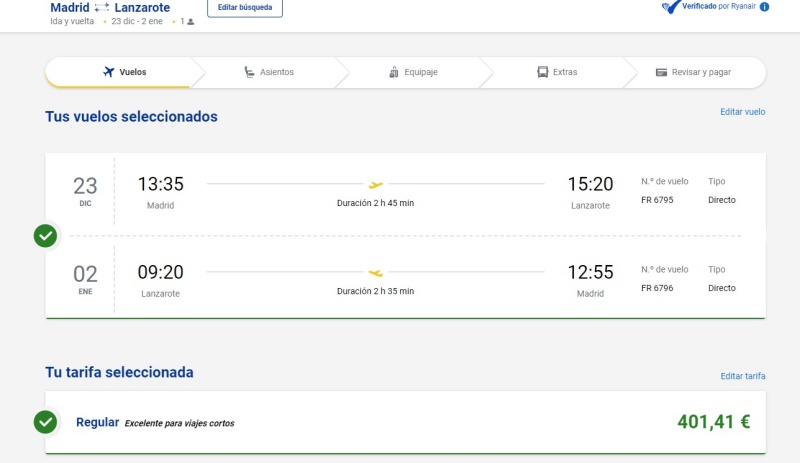Viewport: 800px width, 463px height.
Task: Click the passenger count icon in the header
Action: pos(190,21)
